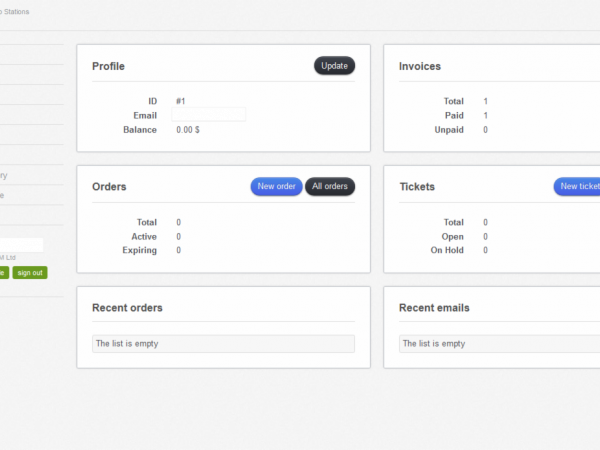Click the Tickets On Hold count value
The image size is (600, 450).
pos(486,250)
